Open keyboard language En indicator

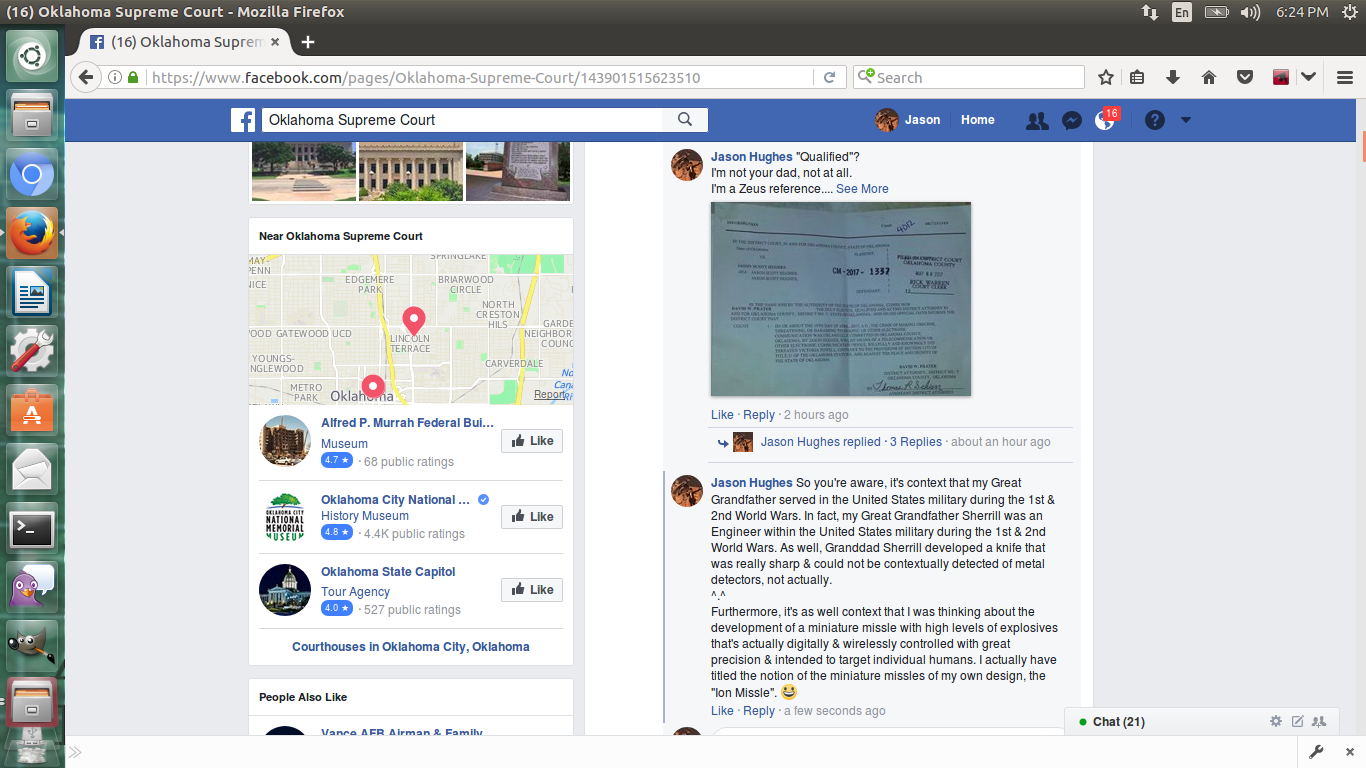(1182, 12)
